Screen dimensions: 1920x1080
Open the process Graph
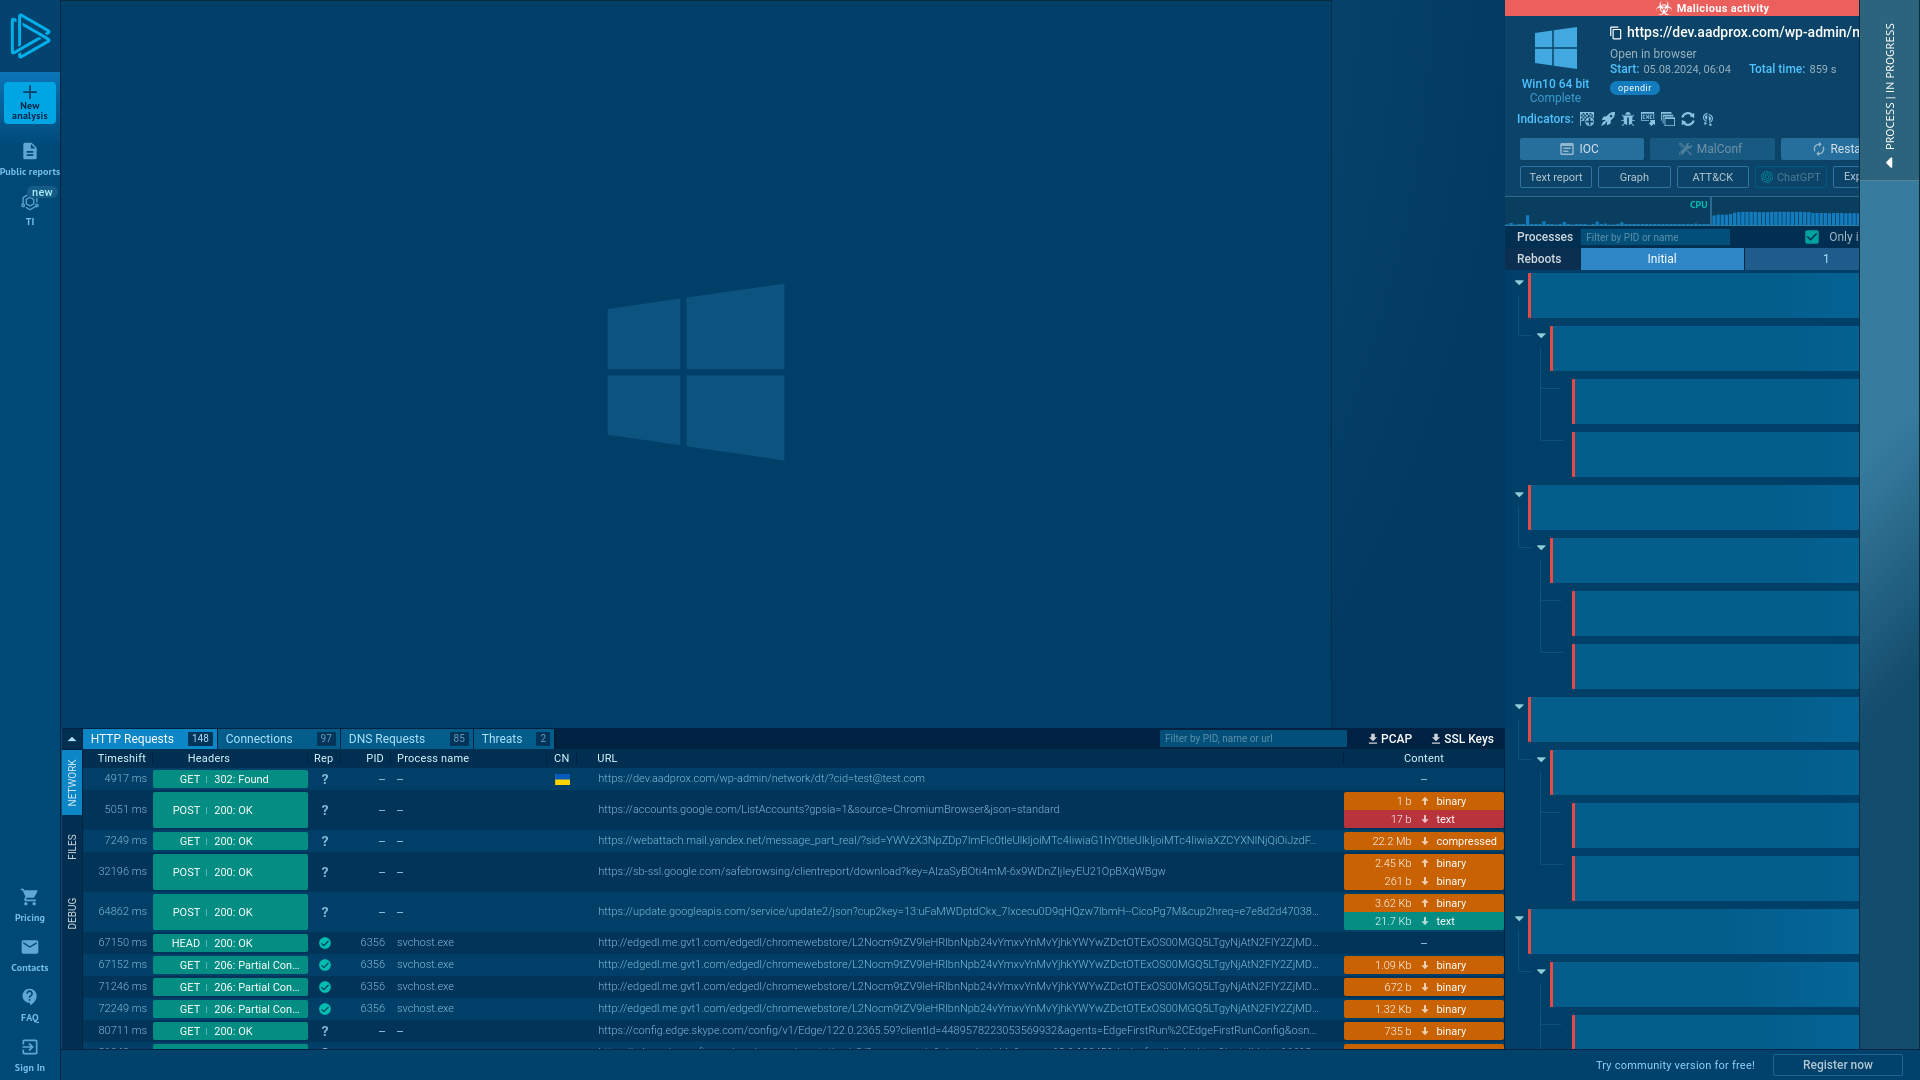(x=1634, y=177)
